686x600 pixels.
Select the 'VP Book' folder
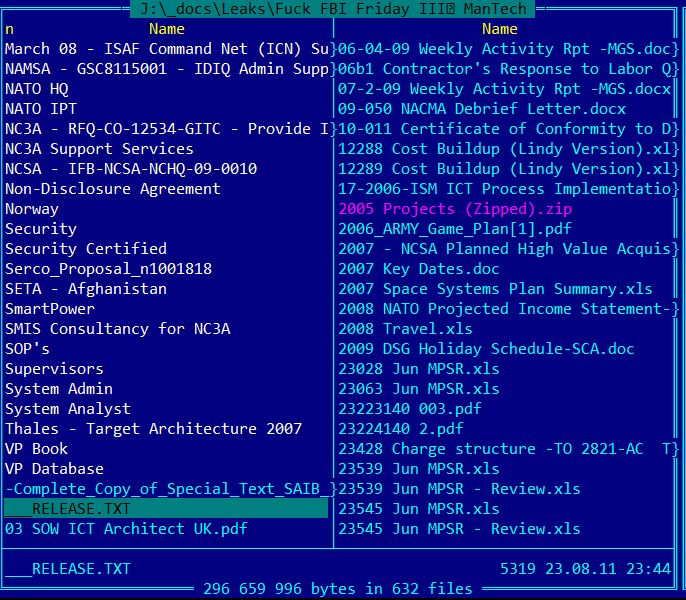coord(37,449)
